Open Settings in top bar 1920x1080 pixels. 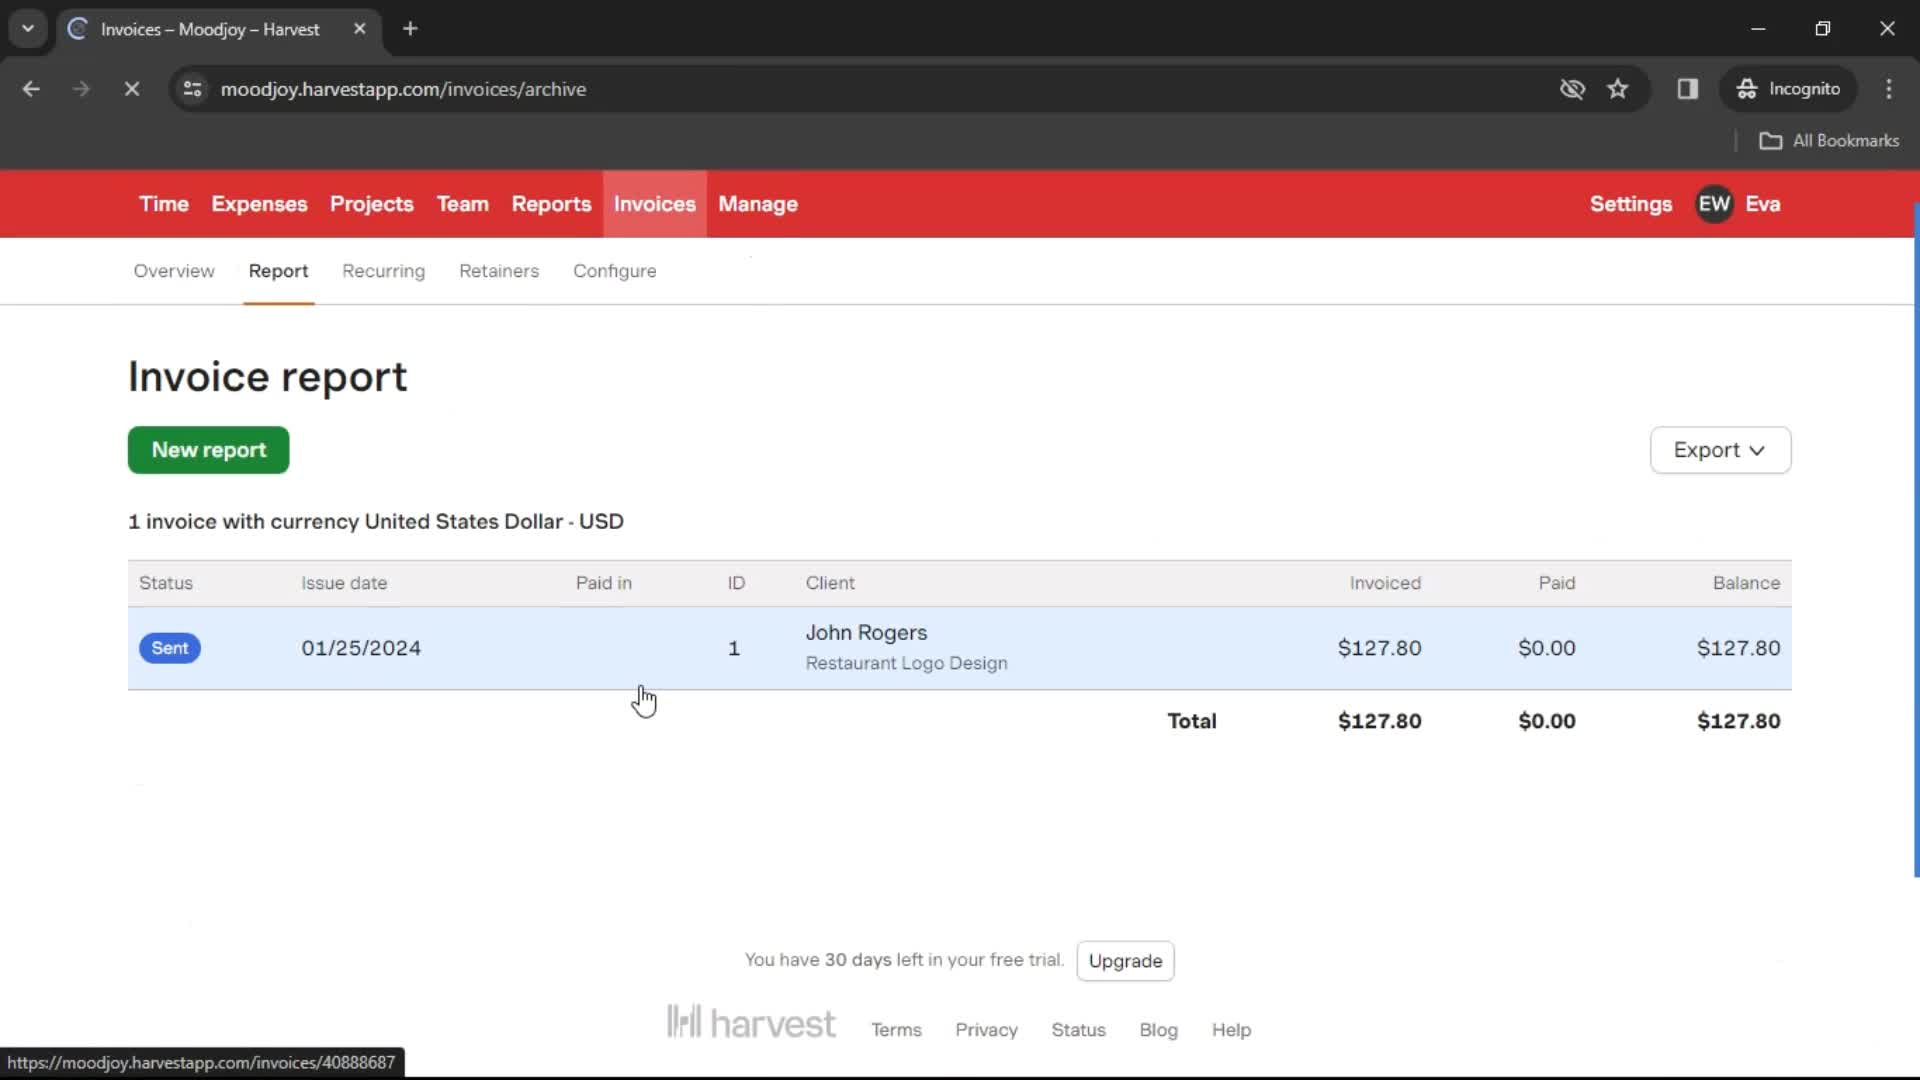[x=1631, y=204]
